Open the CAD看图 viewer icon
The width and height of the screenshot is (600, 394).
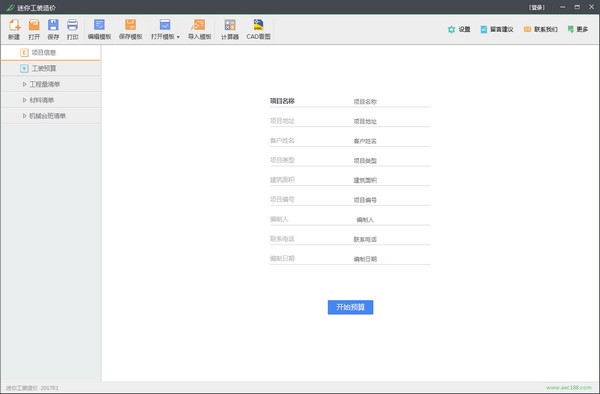pos(258,29)
